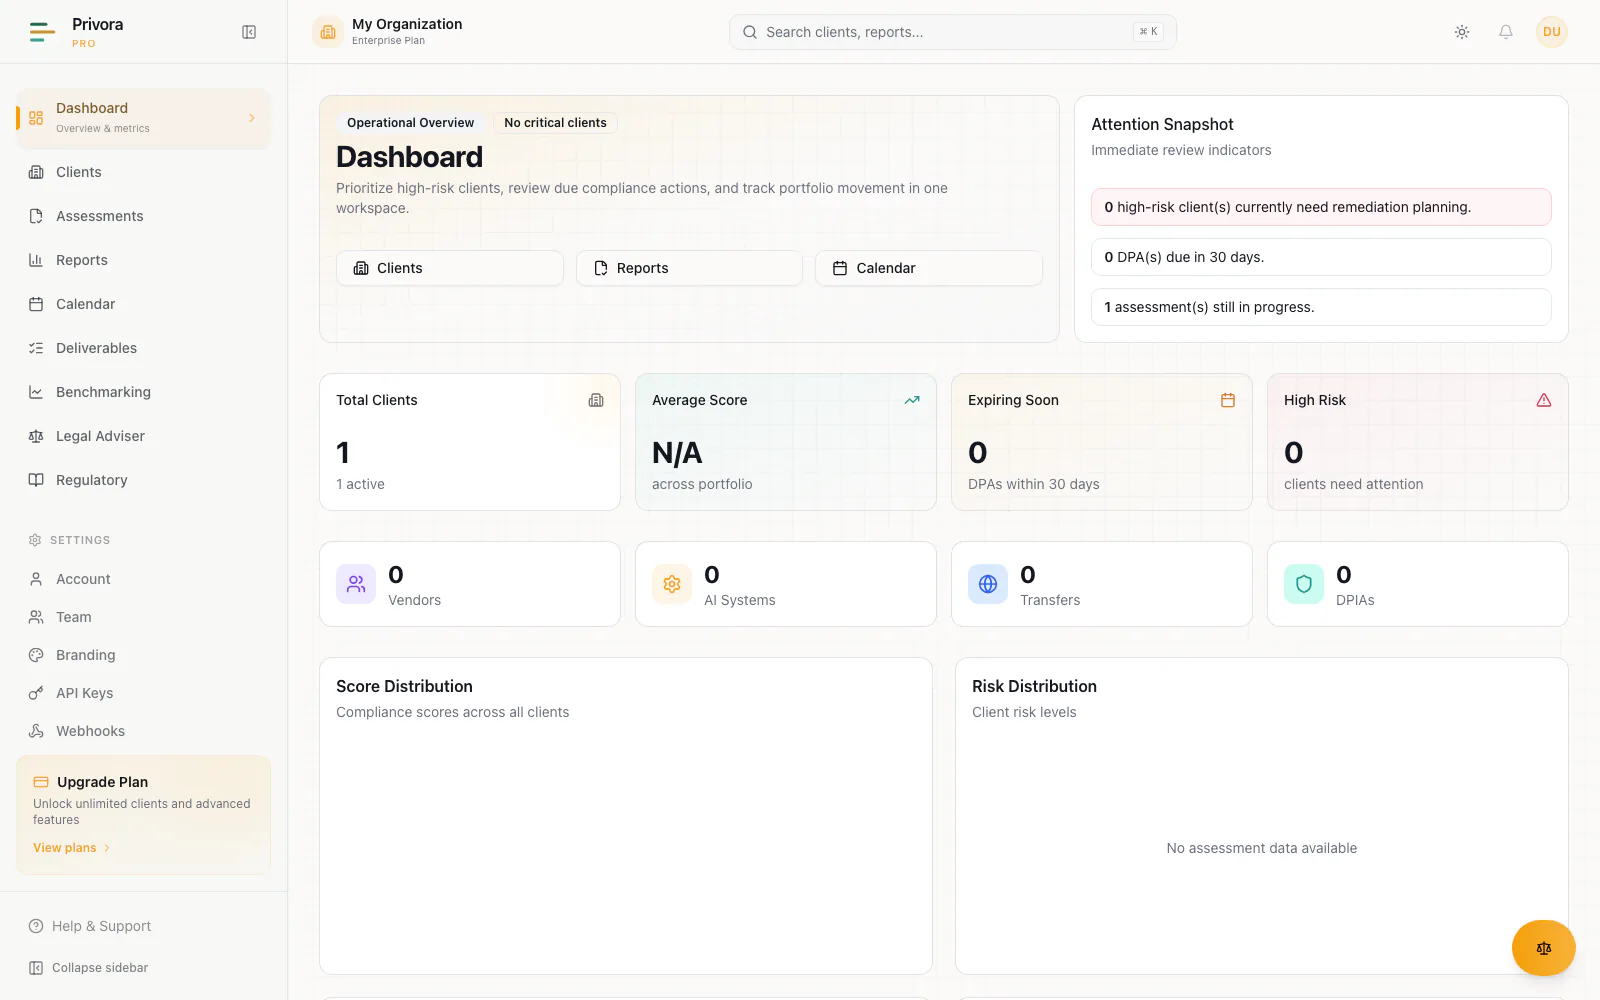Click the Privora logo icon
The height and width of the screenshot is (1000, 1600).
(42, 32)
